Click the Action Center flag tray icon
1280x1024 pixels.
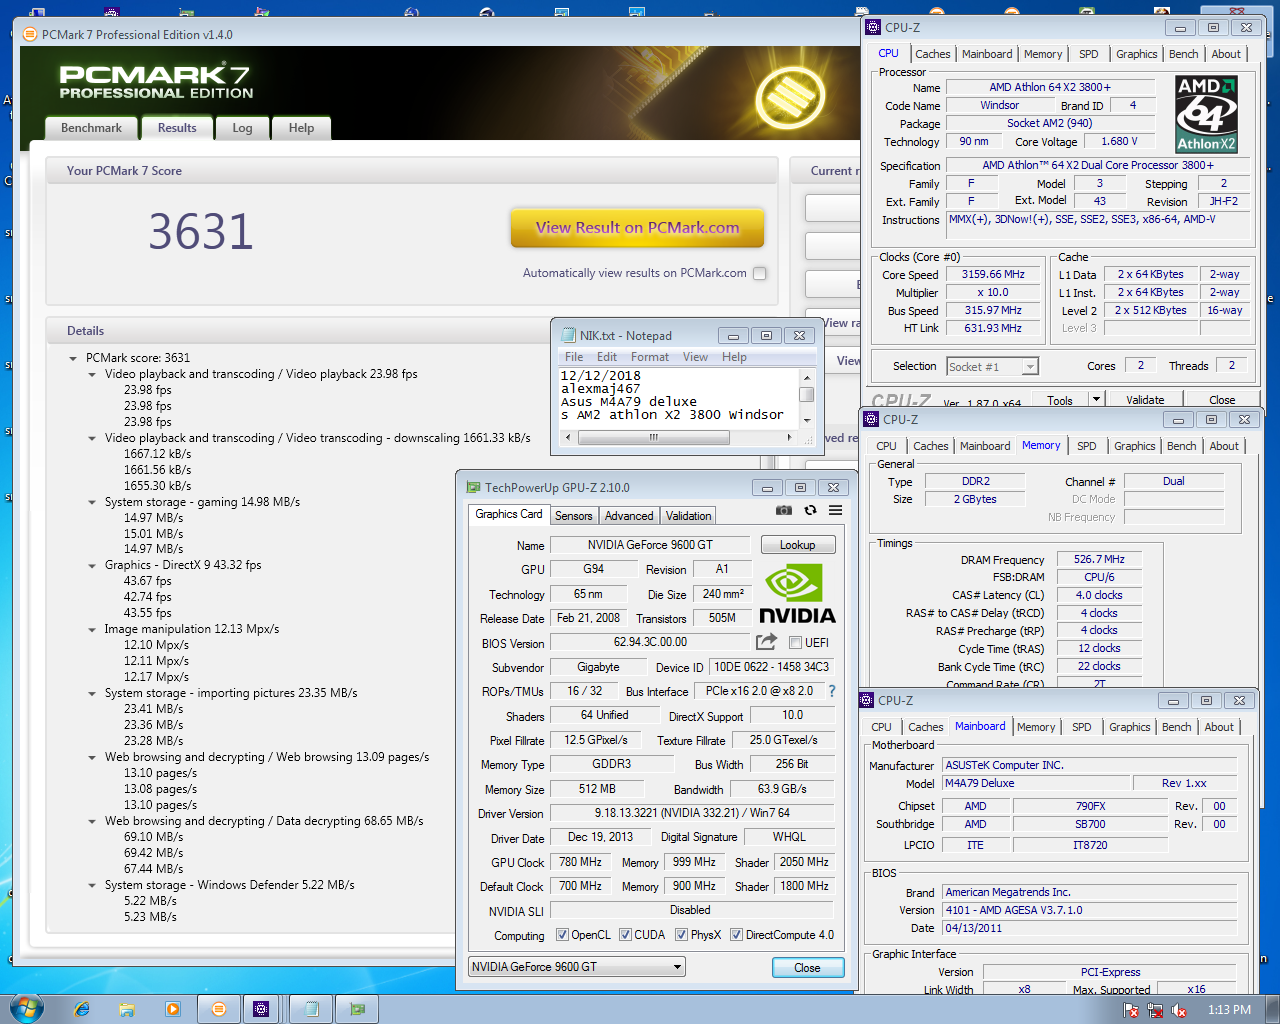coord(1131,1010)
